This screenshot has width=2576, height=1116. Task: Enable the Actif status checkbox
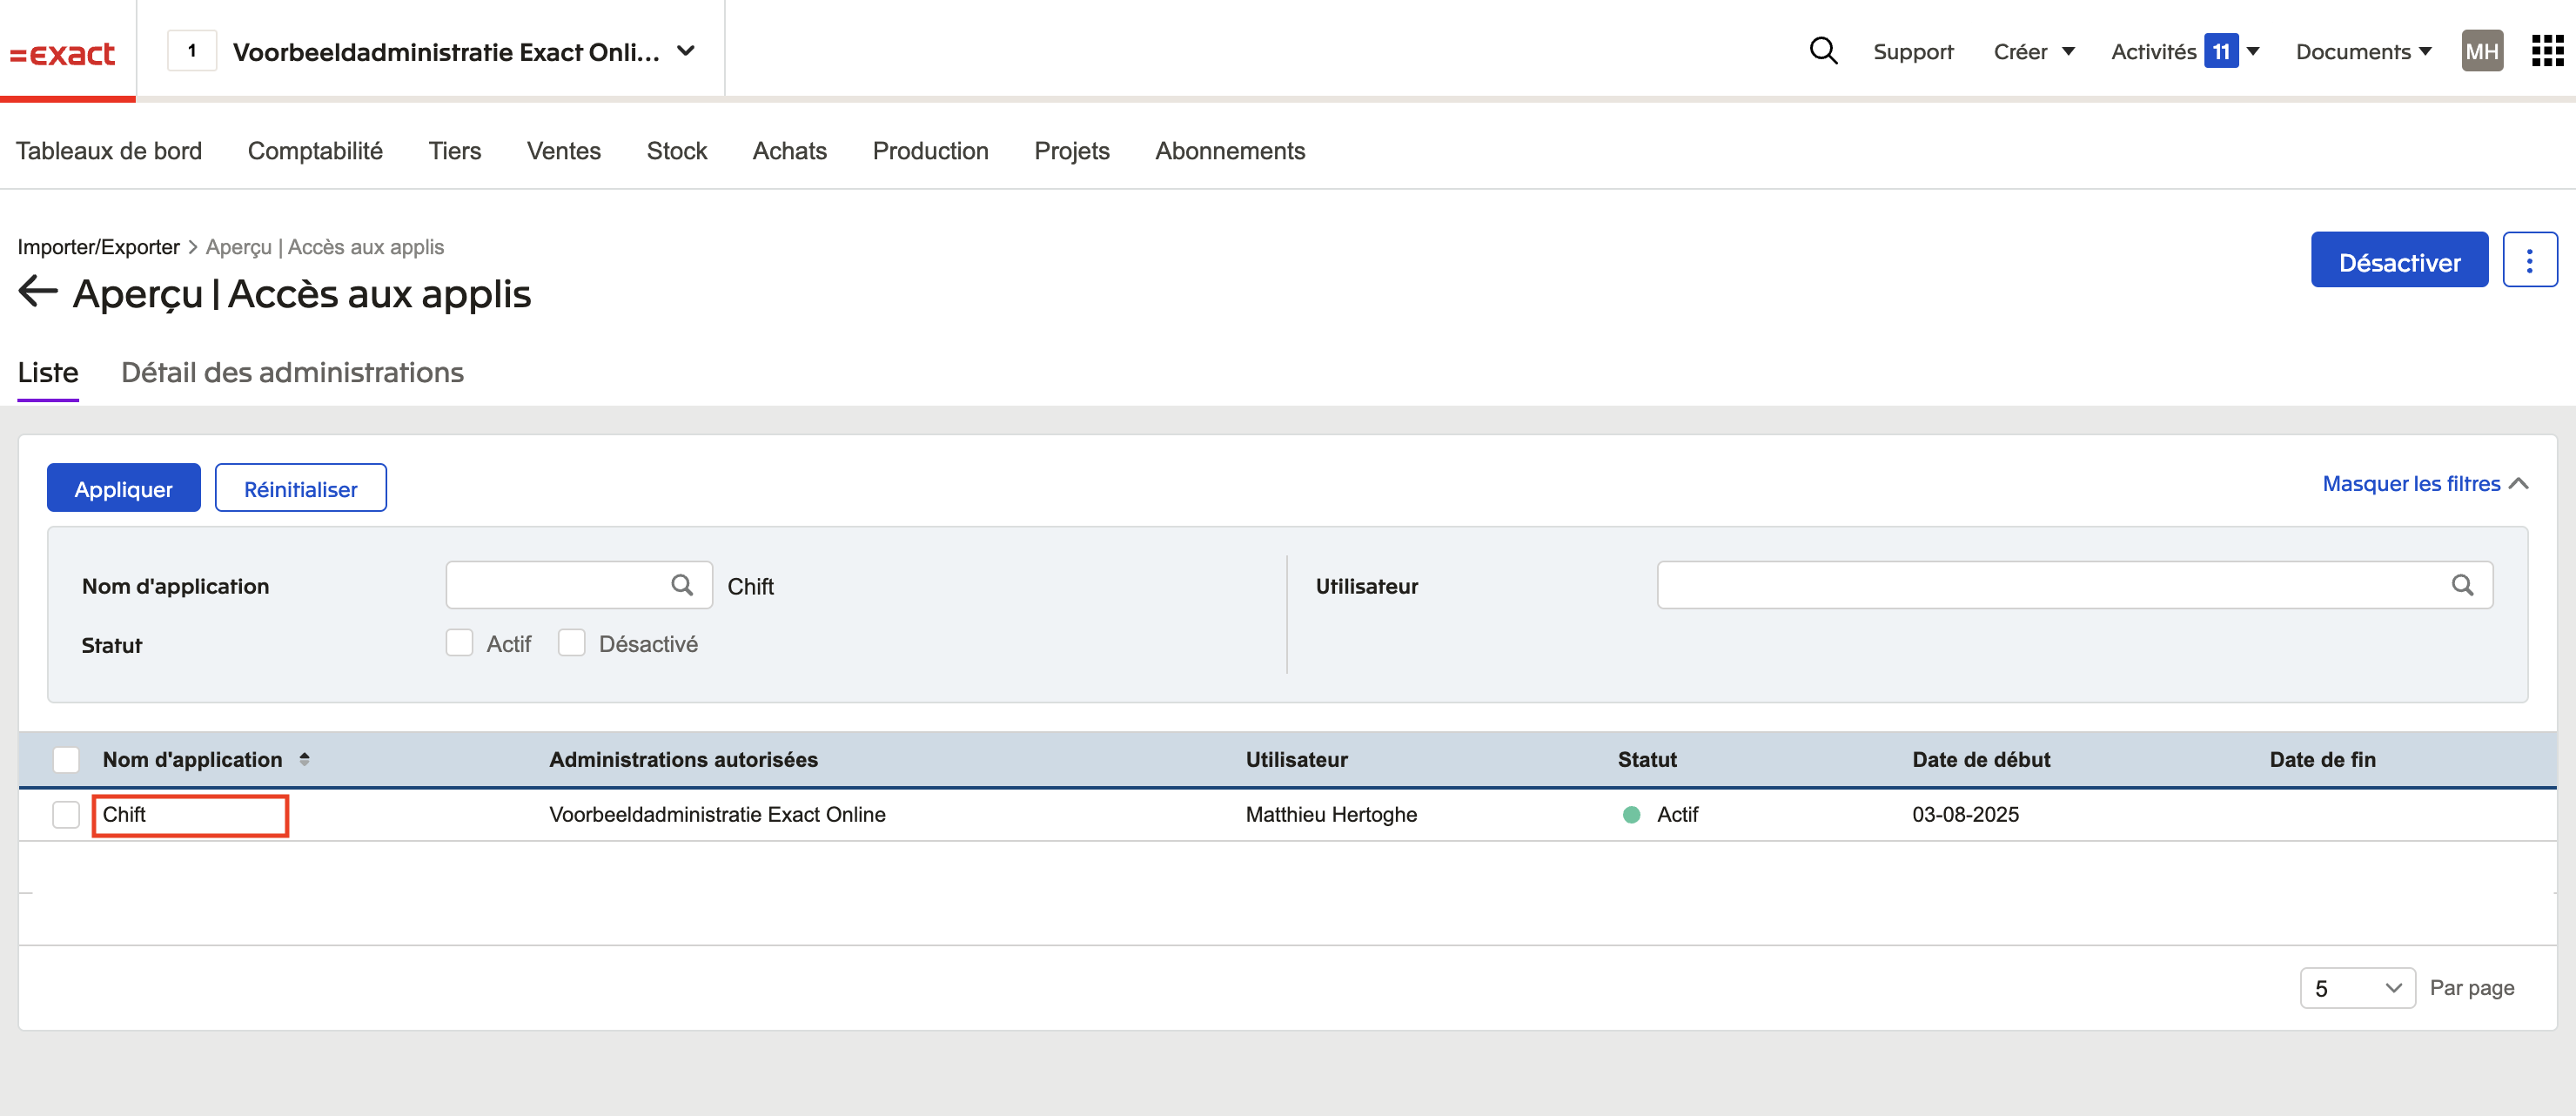[x=459, y=642]
